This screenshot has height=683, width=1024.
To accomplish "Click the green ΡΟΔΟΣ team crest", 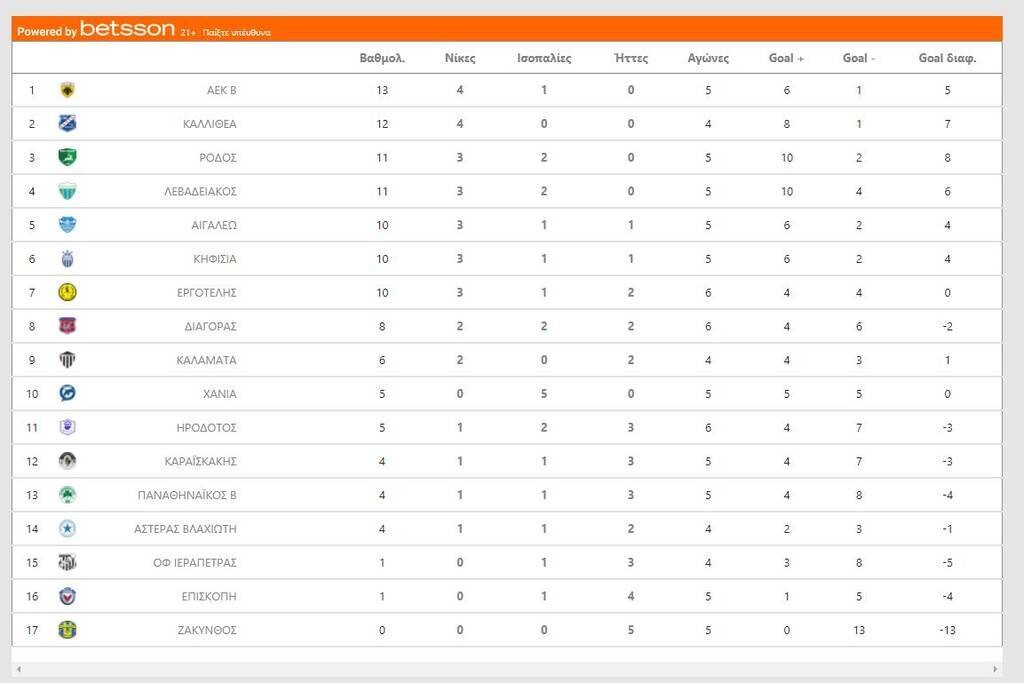I will [x=67, y=157].
